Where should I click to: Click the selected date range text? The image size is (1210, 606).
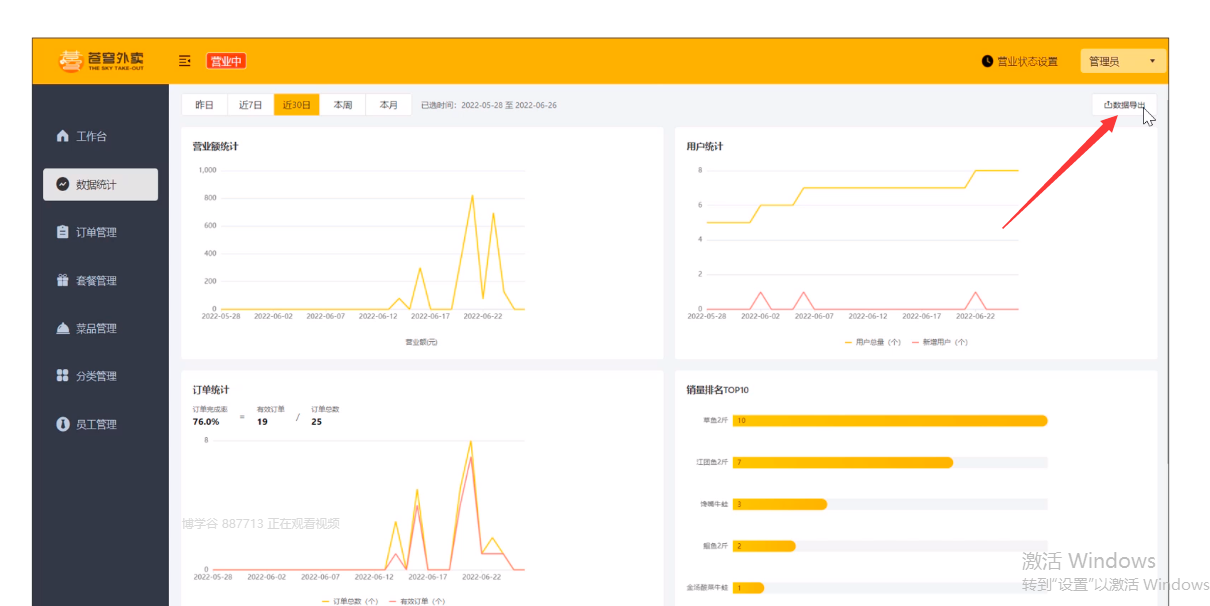click(489, 104)
